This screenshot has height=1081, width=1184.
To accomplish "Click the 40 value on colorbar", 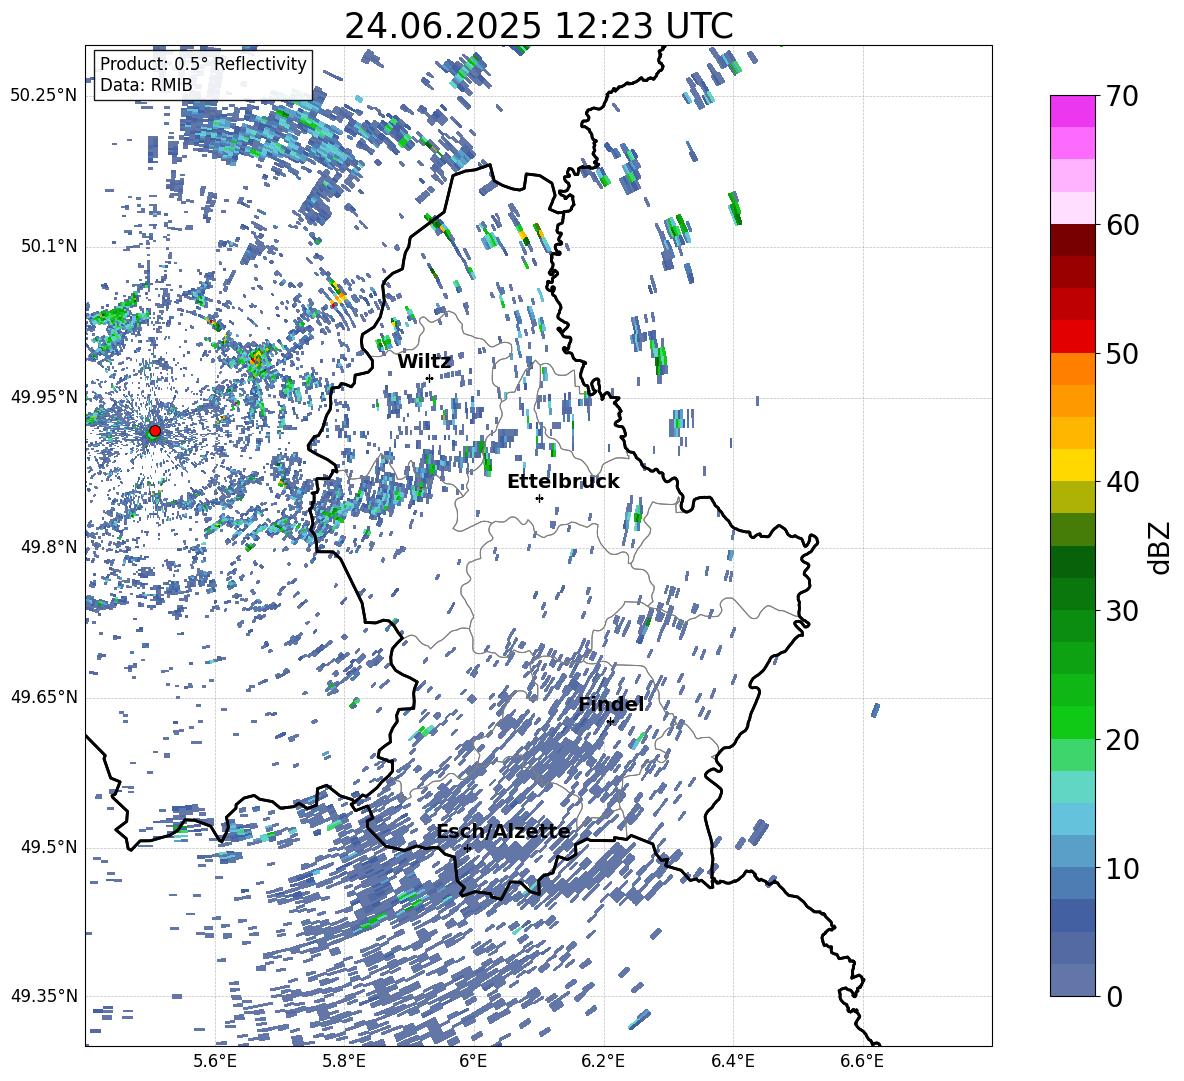I will click(x=1122, y=482).
